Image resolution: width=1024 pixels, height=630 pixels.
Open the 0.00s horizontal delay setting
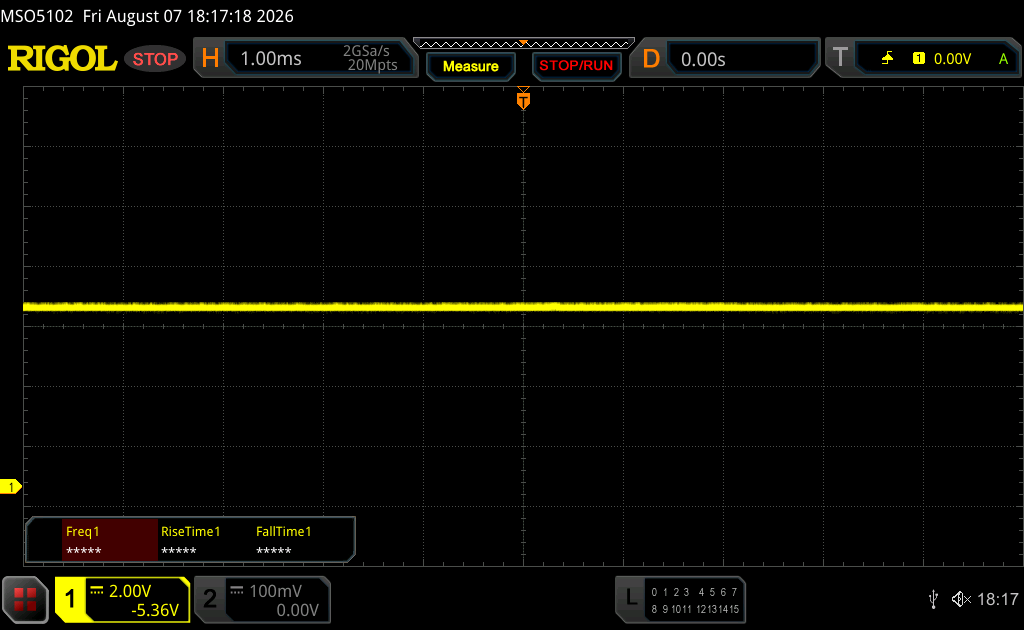(x=703, y=59)
